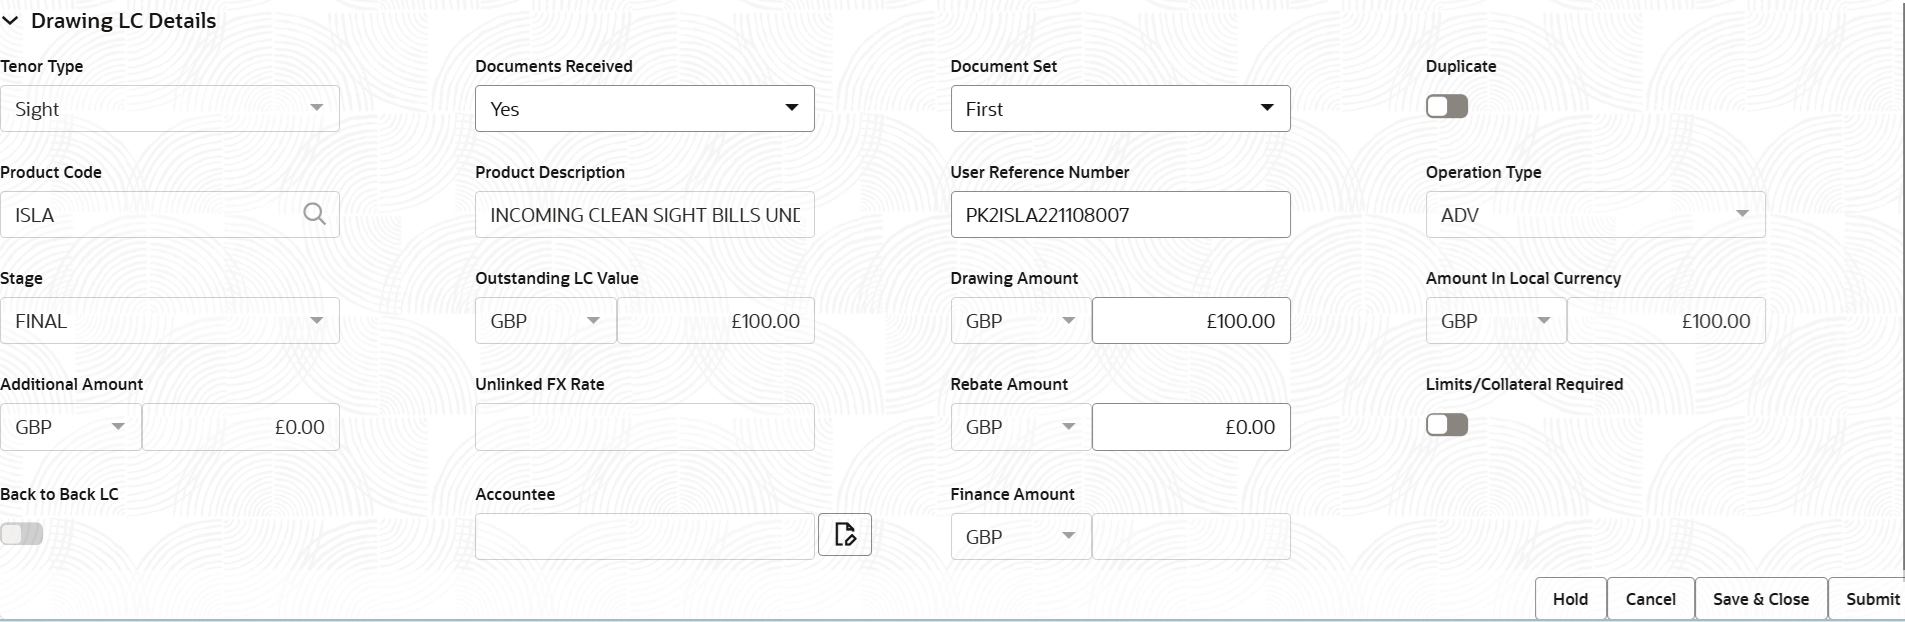Viewport: 1905px width, 622px height.
Task: Click the Drawing Amount value field
Action: 1190,320
